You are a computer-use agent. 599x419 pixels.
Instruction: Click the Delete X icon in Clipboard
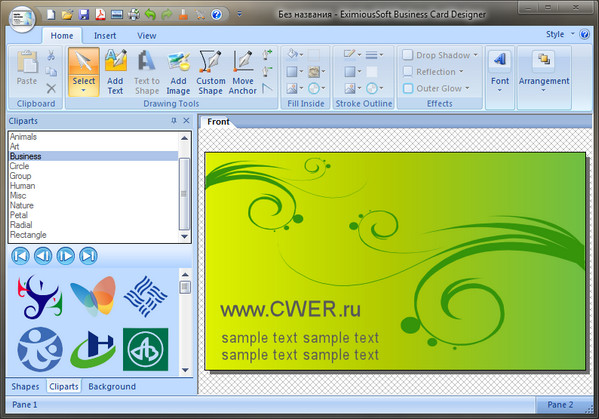pyautogui.click(x=51, y=88)
